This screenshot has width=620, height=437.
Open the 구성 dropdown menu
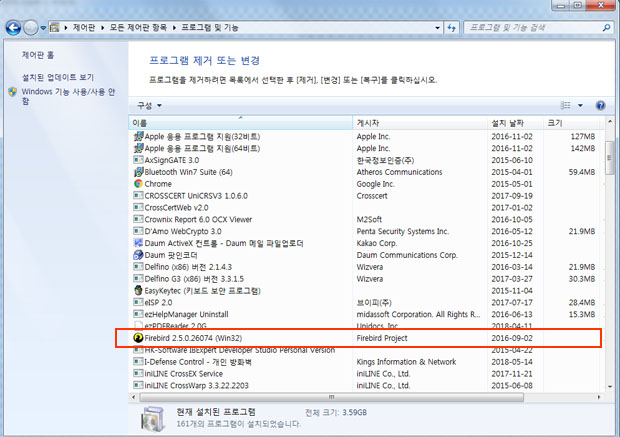pyautogui.click(x=150, y=105)
